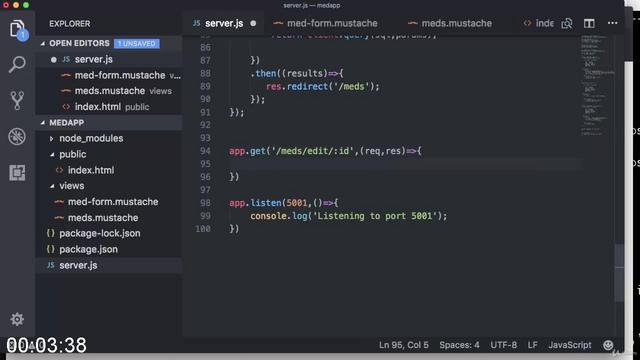The height and width of the screenshot is (360, 640).
Task: Open the Explorer view in activity bar
Action: 17,29
